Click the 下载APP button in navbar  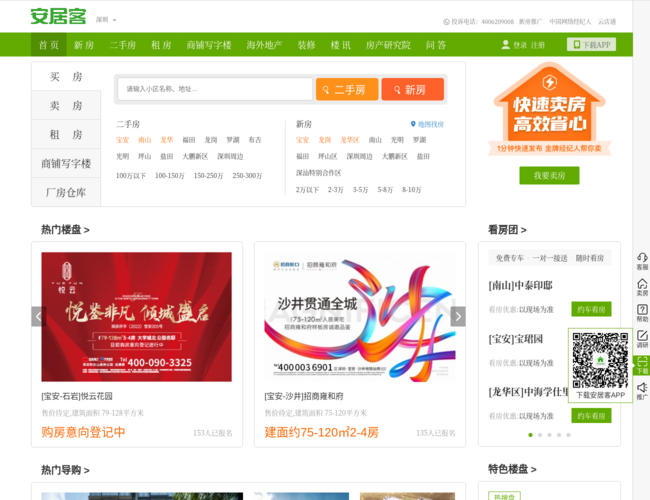[591, 45]
